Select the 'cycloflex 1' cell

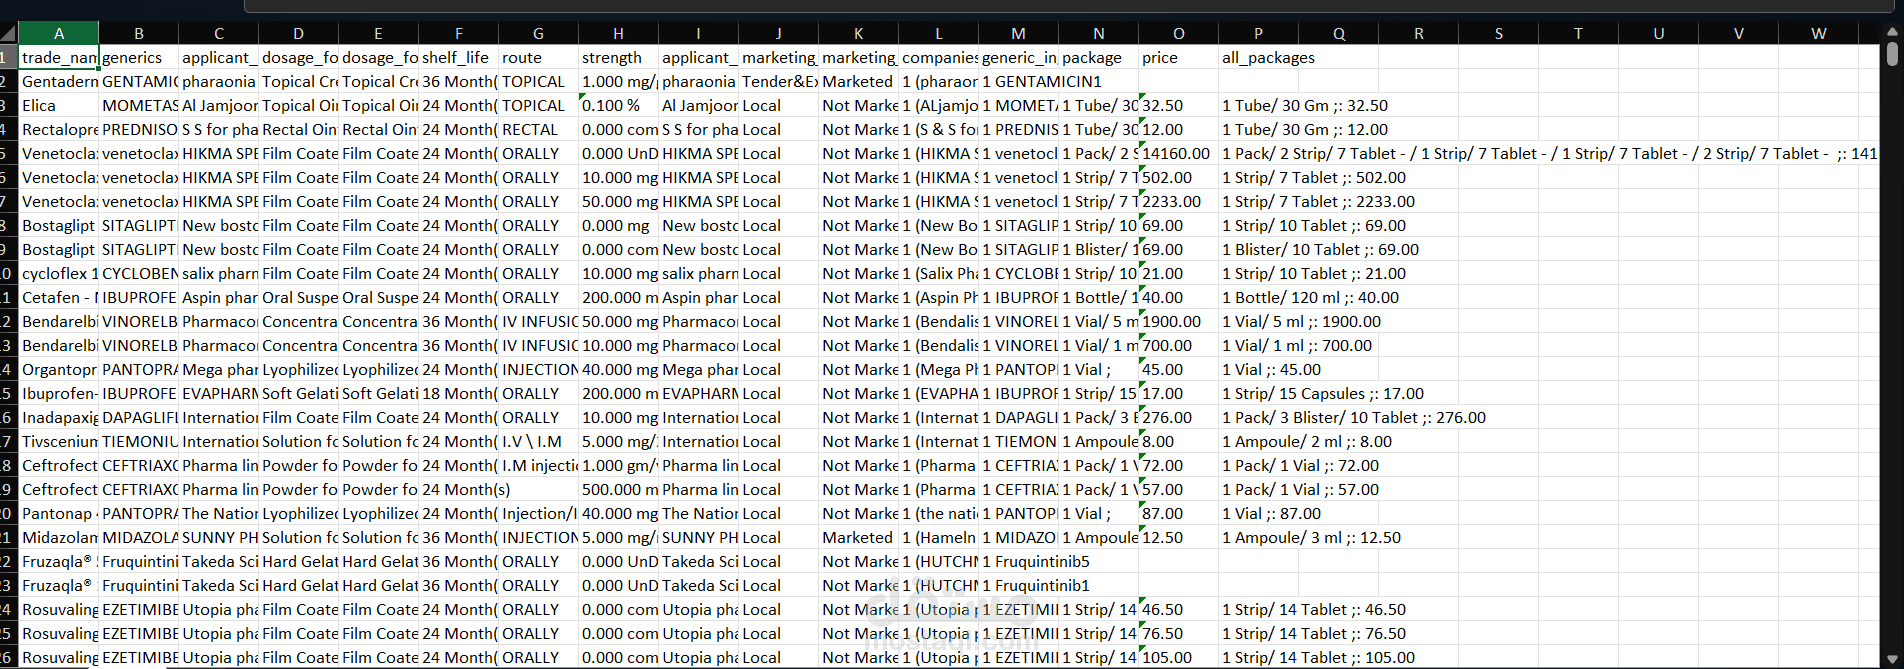[59, 273]
